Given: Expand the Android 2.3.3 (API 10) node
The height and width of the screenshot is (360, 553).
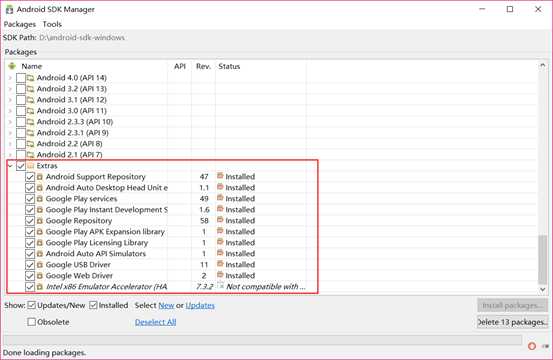Looking at the screenshot, I should tap(10, 122).
